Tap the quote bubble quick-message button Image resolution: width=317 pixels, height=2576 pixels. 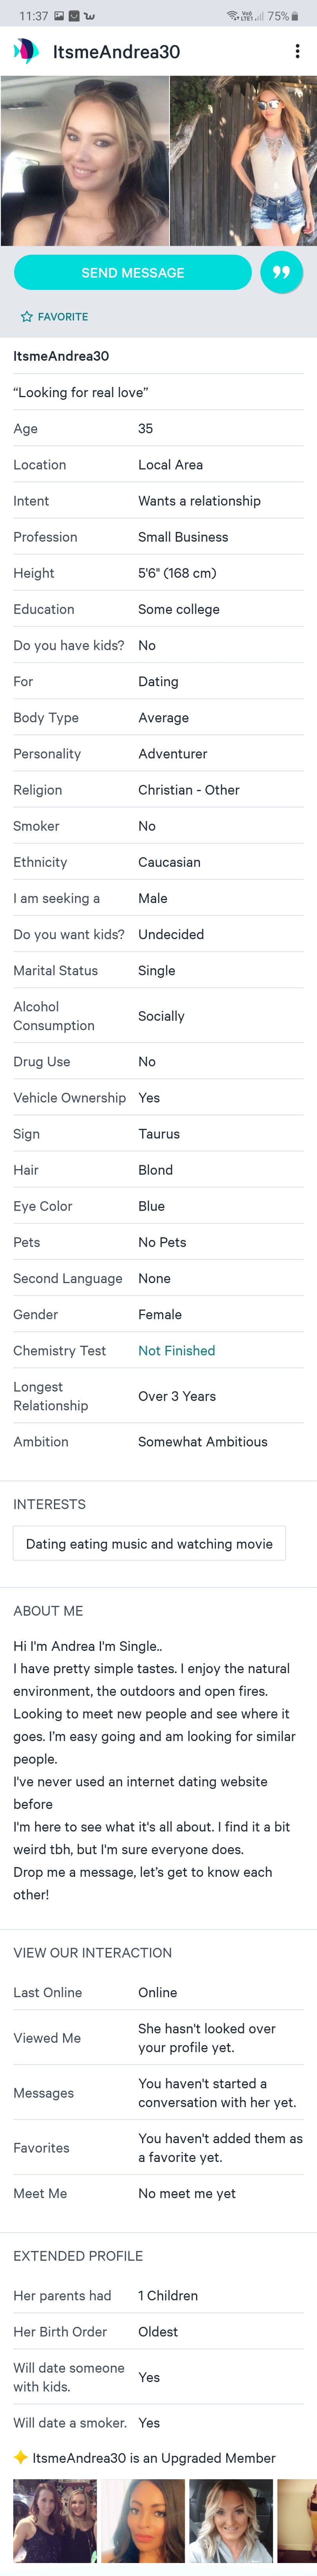(281, 273)
